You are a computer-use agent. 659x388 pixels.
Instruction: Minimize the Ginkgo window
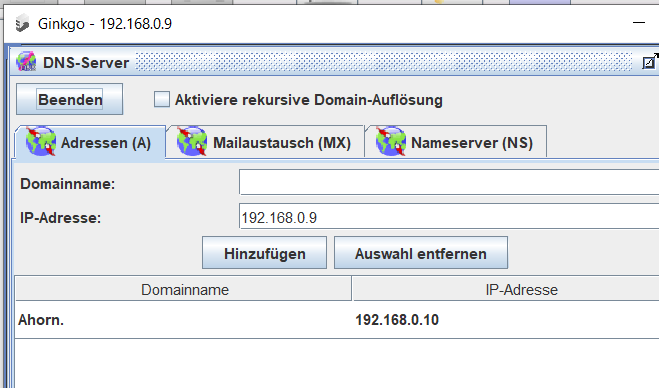(x=638, y=23)
